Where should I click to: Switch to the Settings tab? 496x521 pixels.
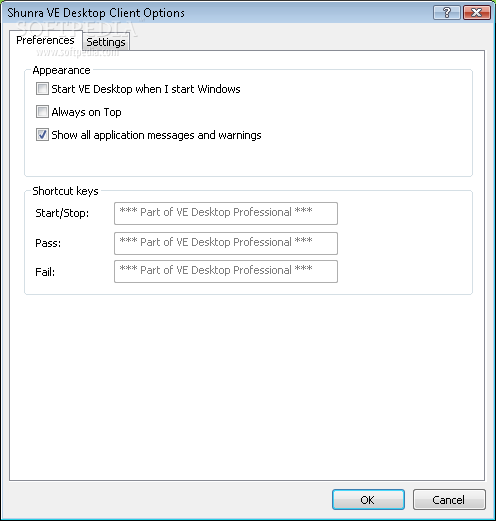point(106,42)
